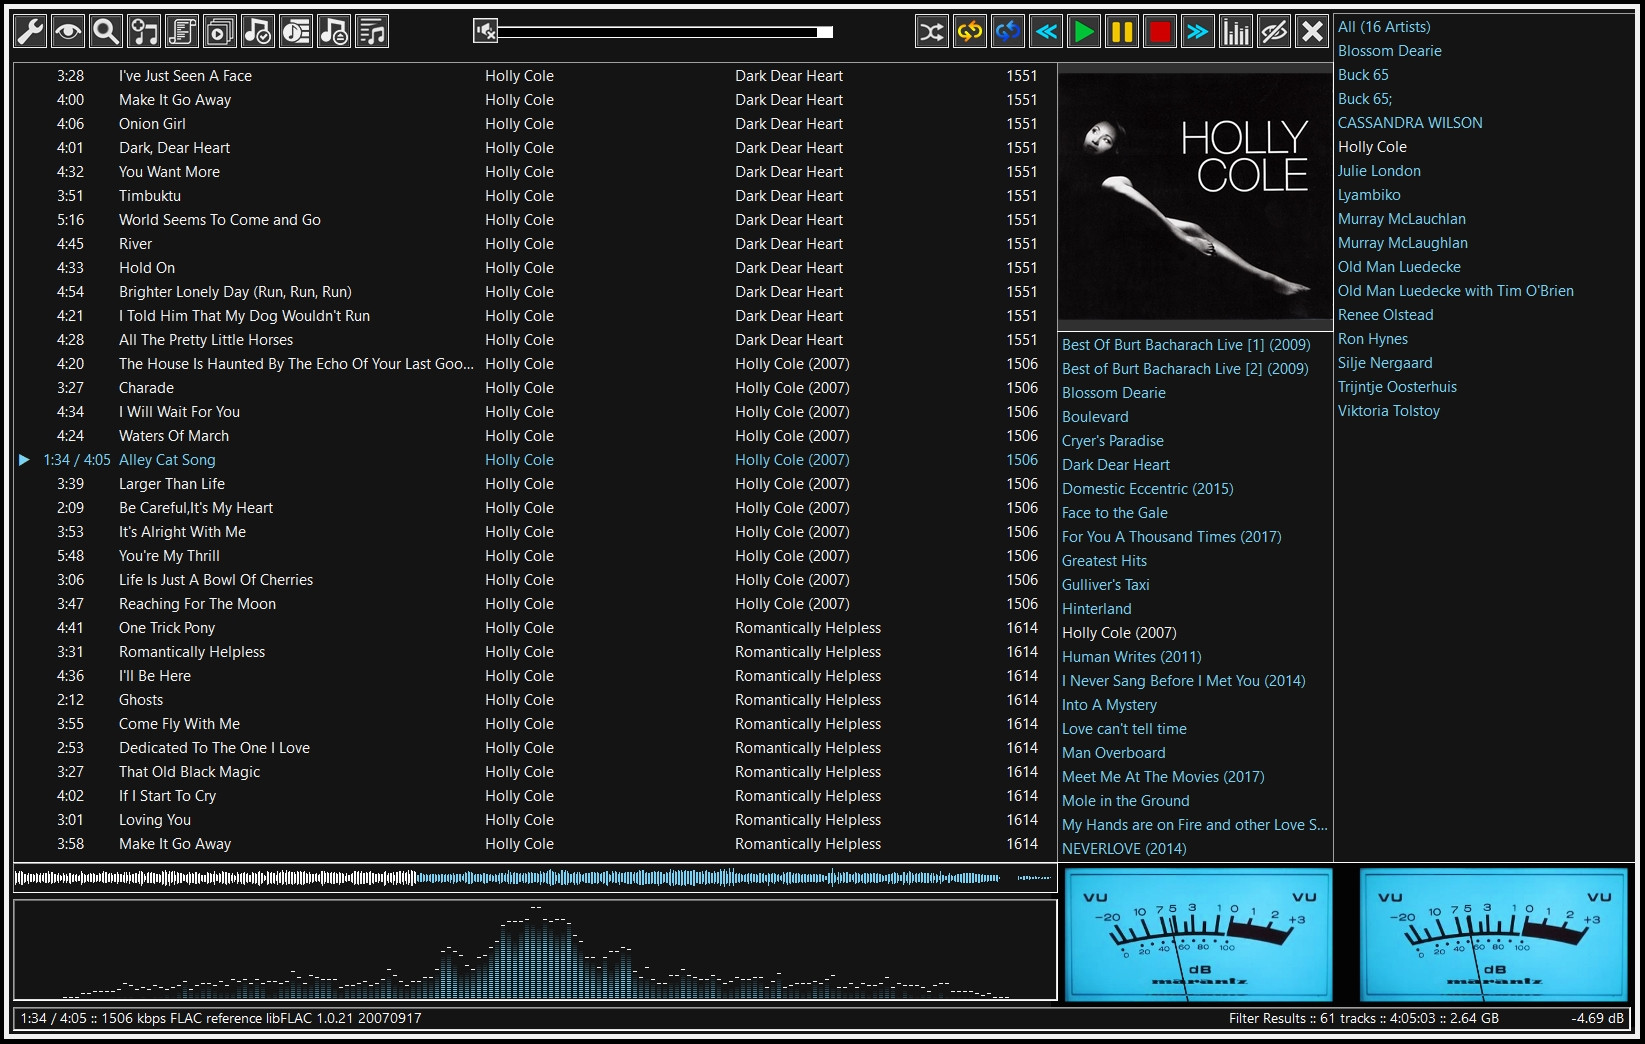Click the add-music note plus icon
This screenshot has height=1044, width=1645.
click(x=144, y=32)
